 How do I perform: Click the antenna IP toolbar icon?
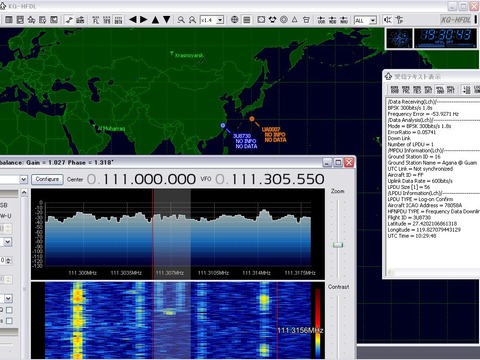[399, 20]
